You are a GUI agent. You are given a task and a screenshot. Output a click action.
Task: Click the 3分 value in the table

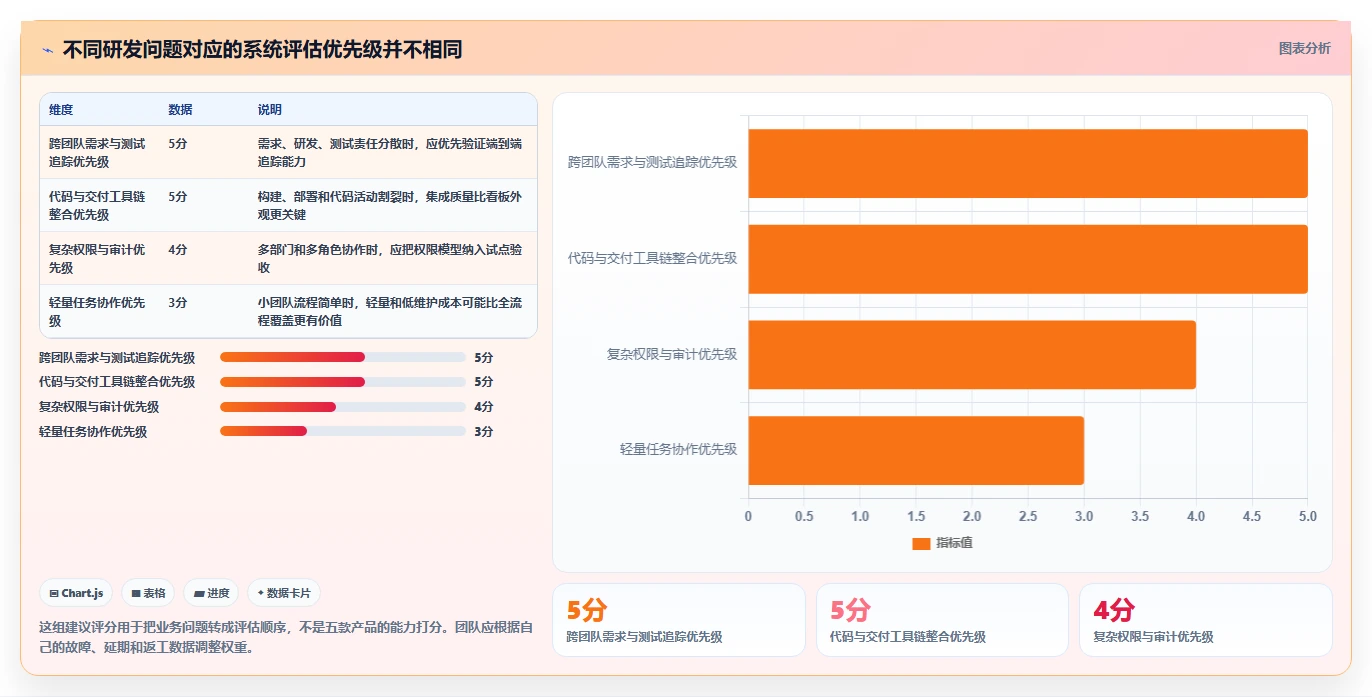178,302
